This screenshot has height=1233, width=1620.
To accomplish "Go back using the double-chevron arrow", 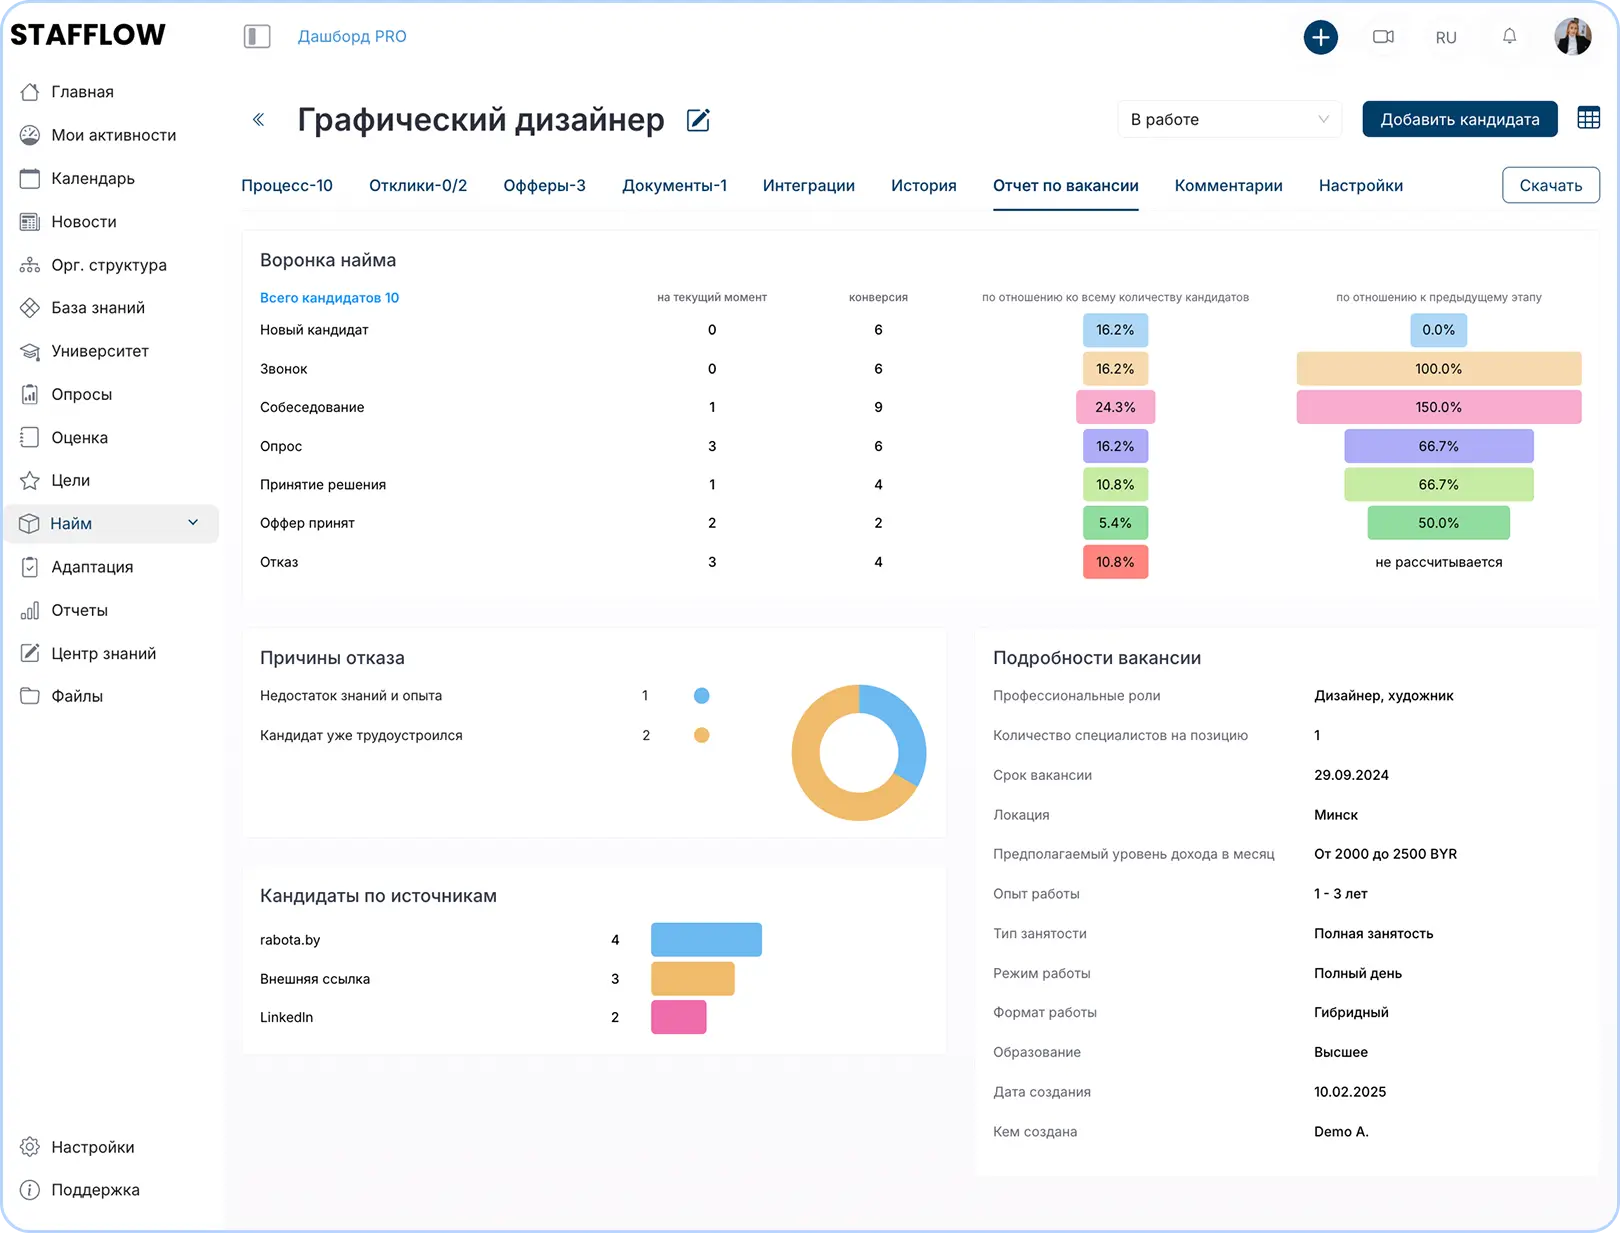I will click(x=258, y=120).
